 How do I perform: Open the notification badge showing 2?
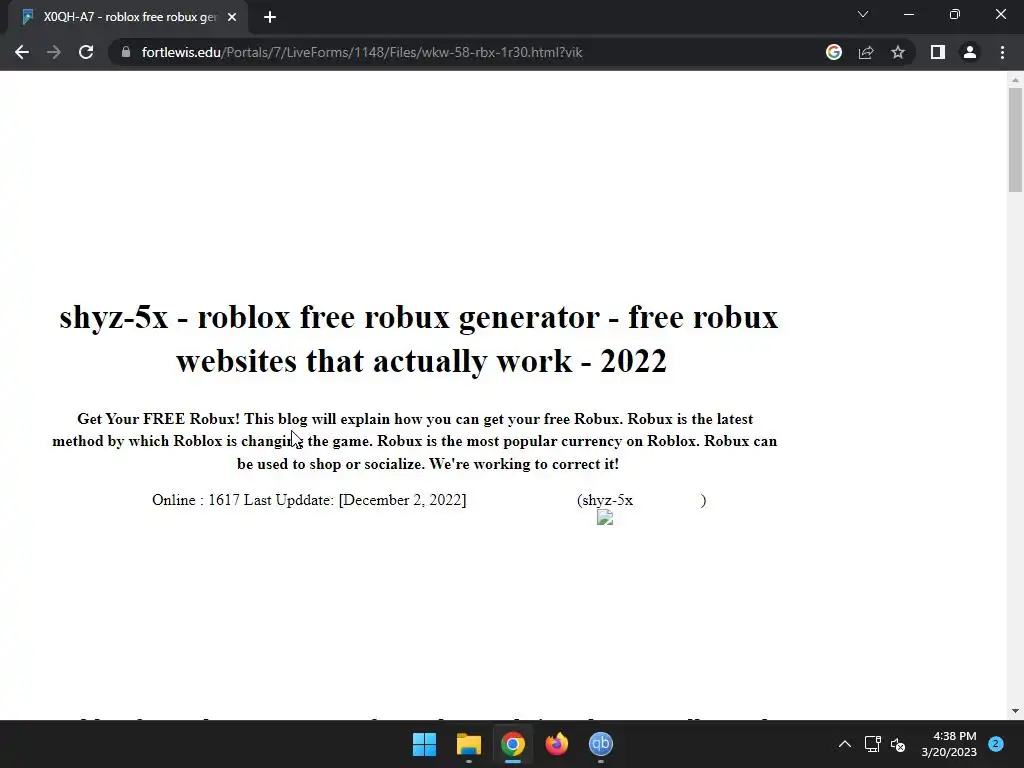[x=996, y=744]
